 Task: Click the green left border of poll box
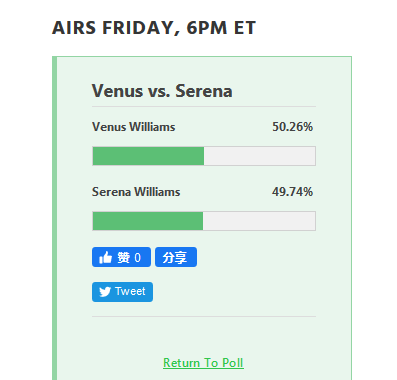tap(55, 218)
